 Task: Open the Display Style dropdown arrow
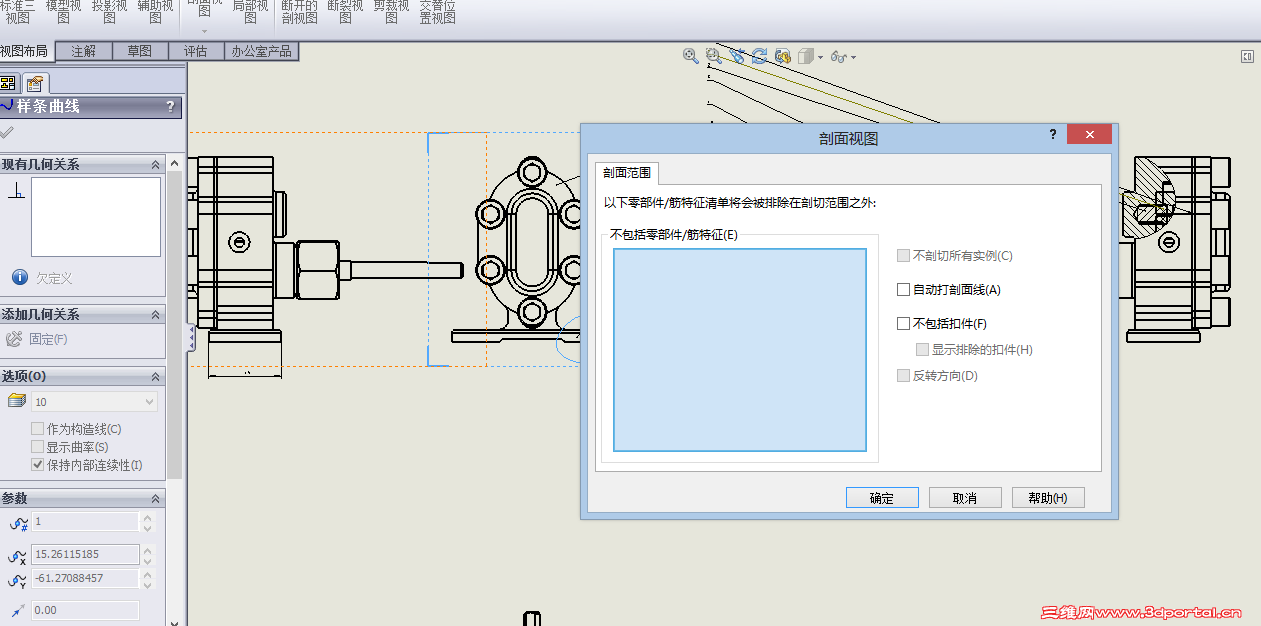coord(821,58)
